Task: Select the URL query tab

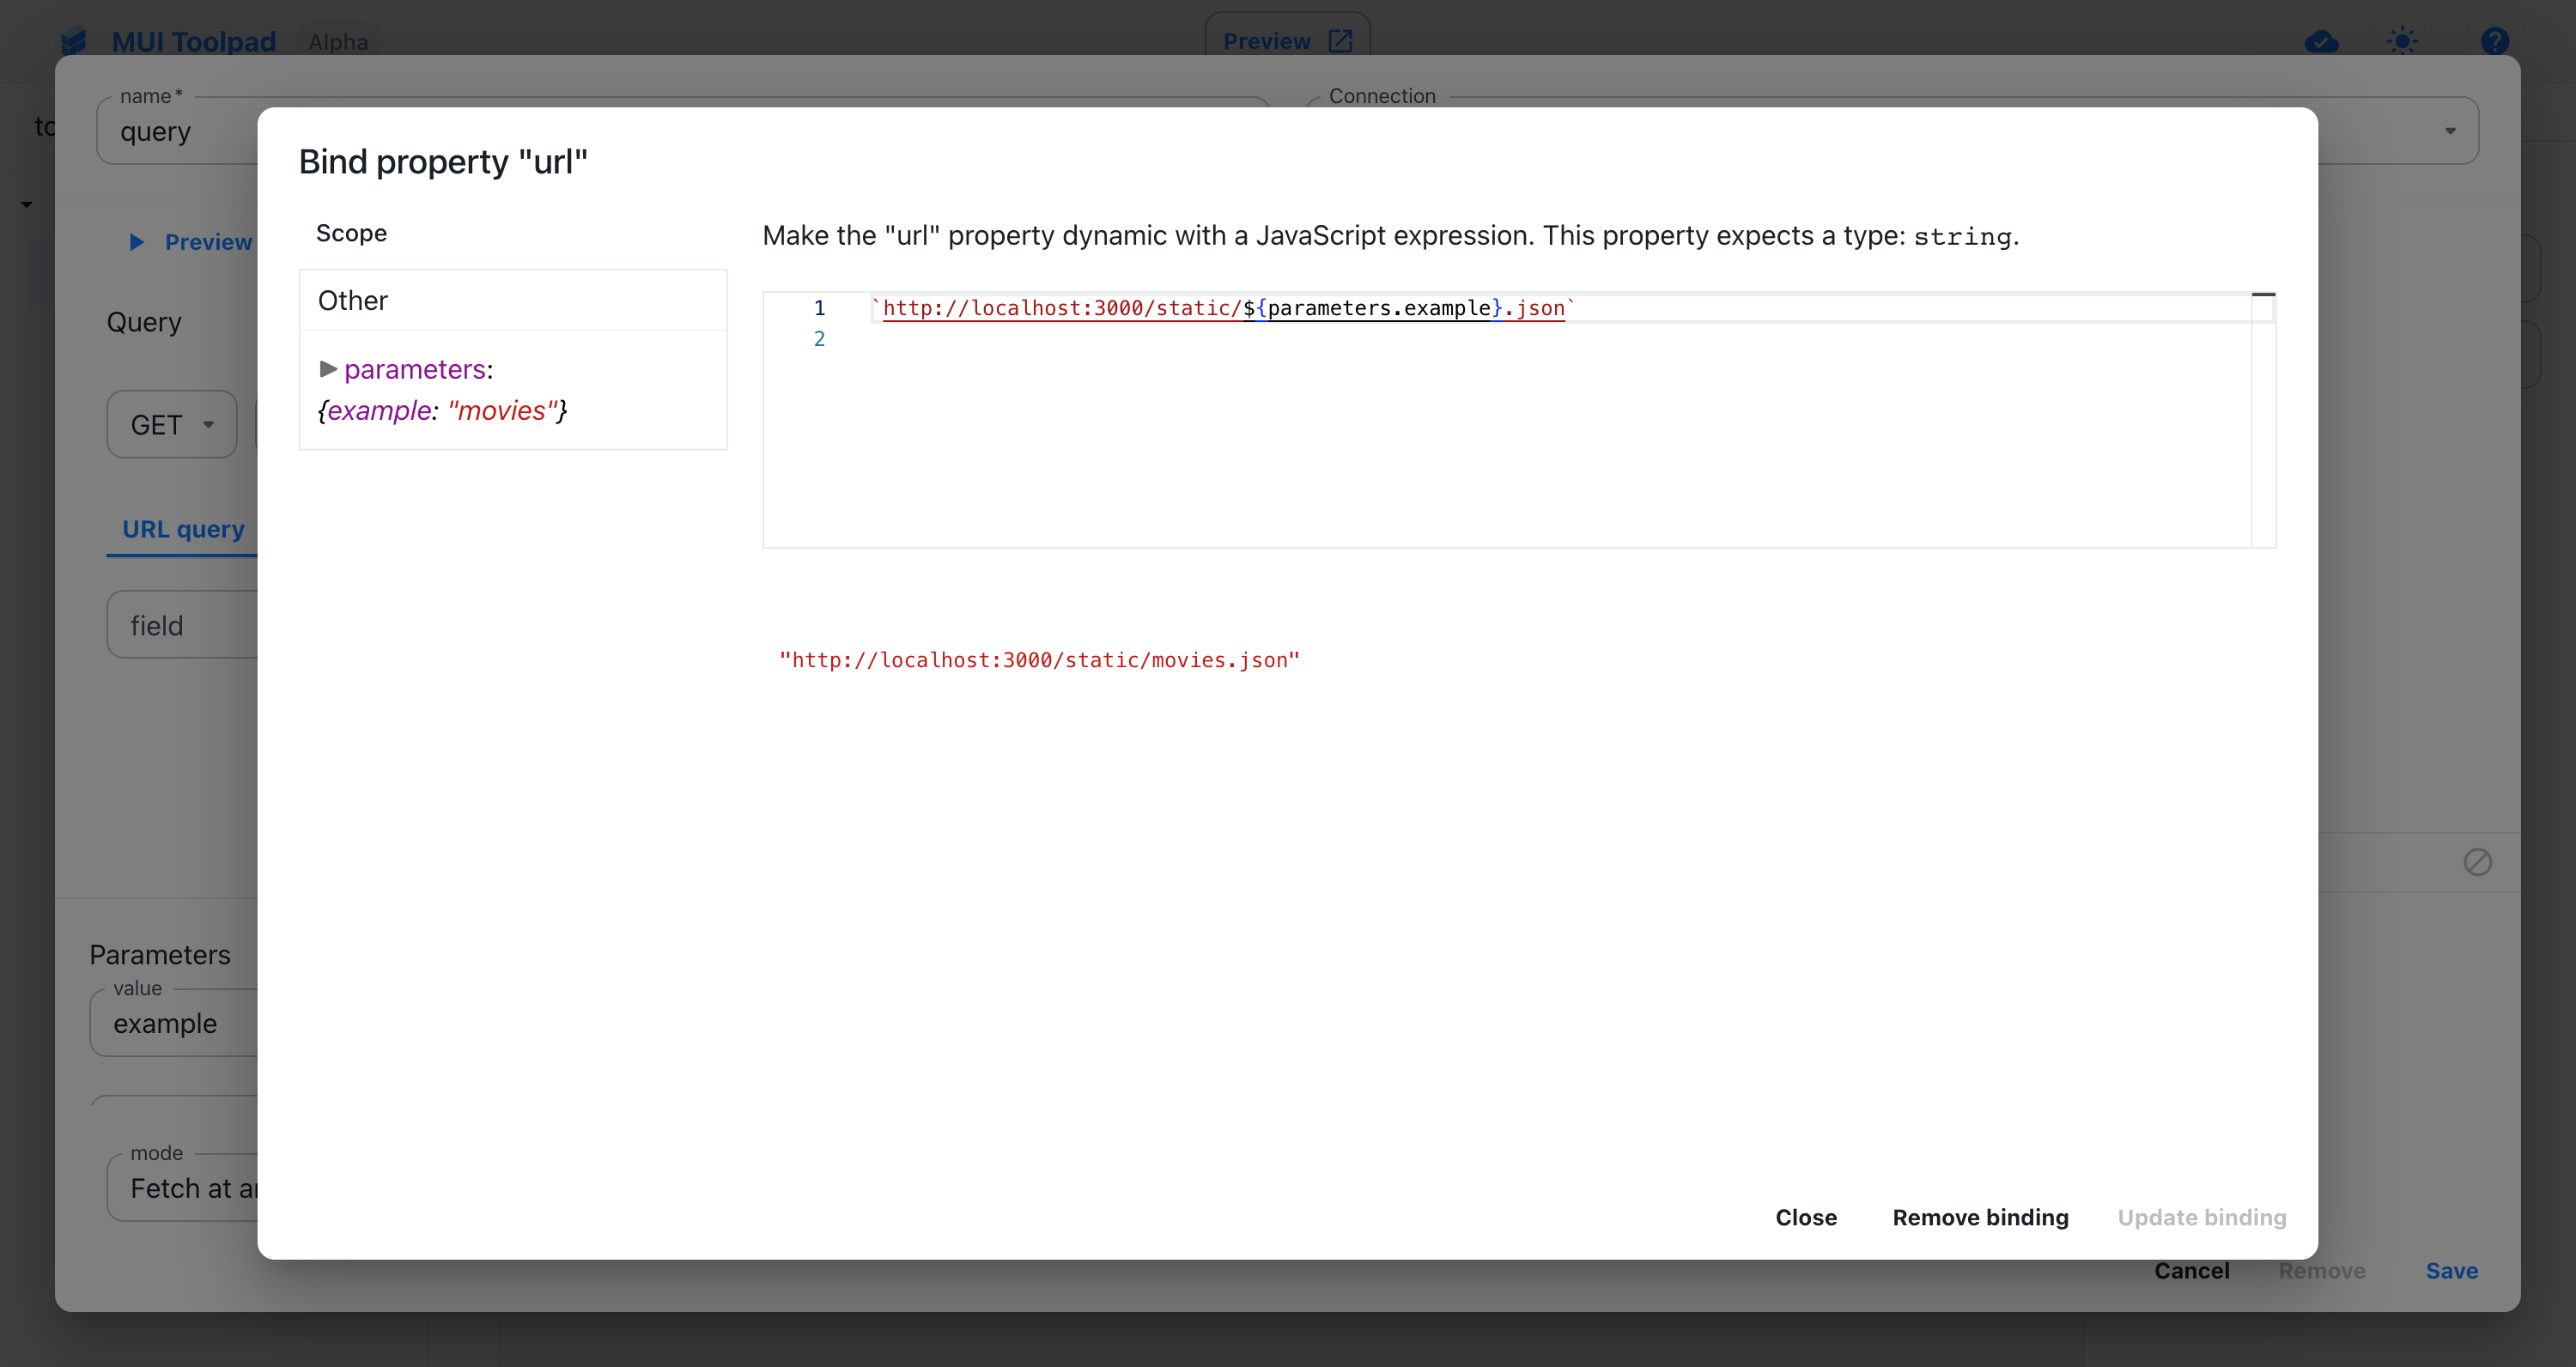Action: [x=182, y=526]
